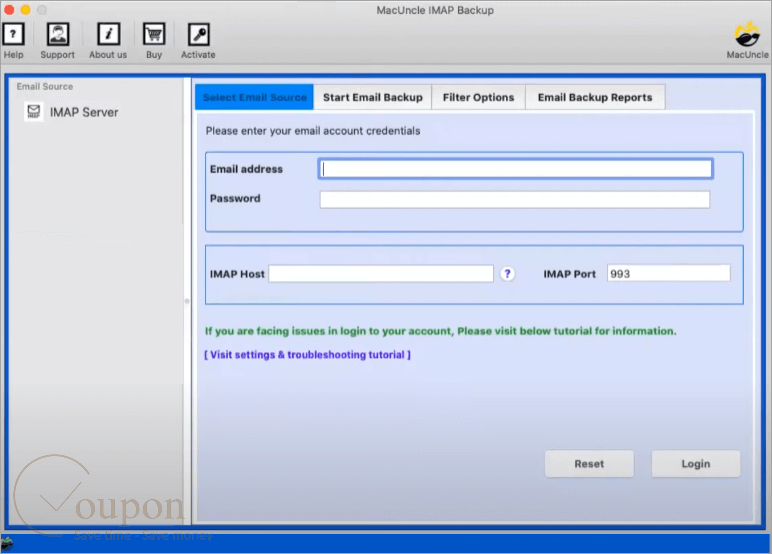Click the Password label
The width and height of the screenshot is (772, 554).
235,198
